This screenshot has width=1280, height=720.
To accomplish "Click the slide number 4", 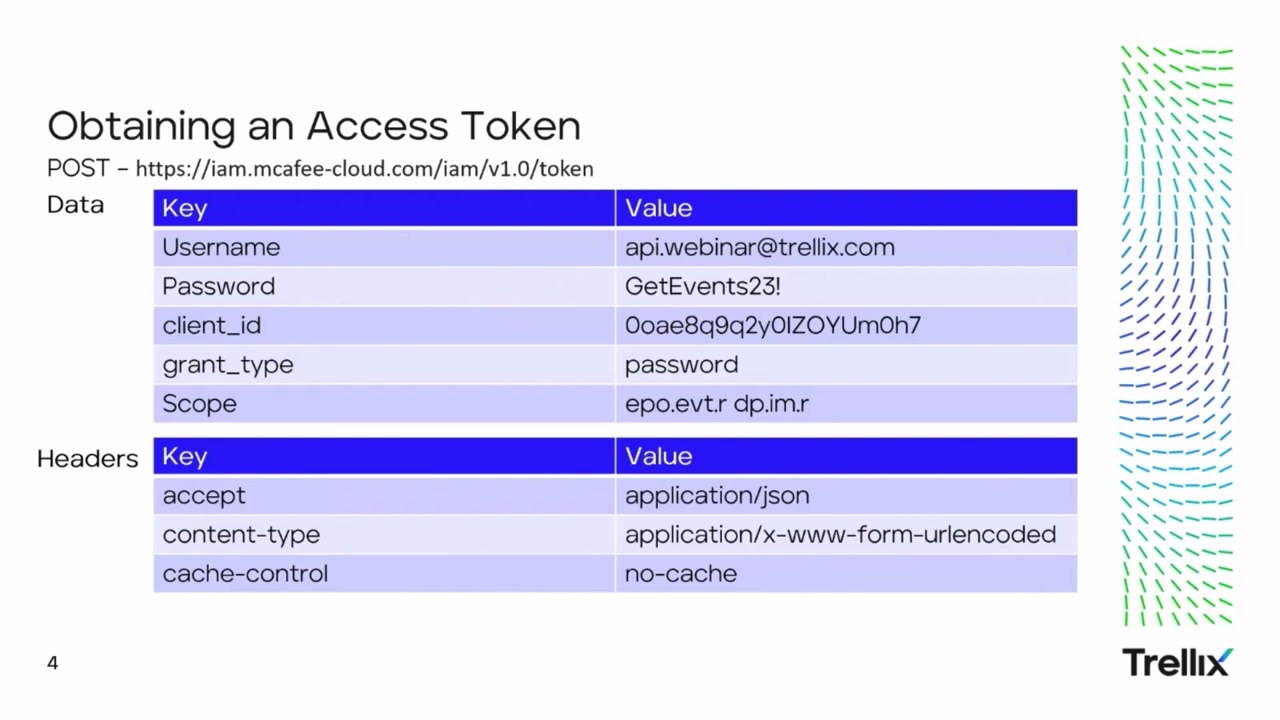I will click(x=53, y=663).
